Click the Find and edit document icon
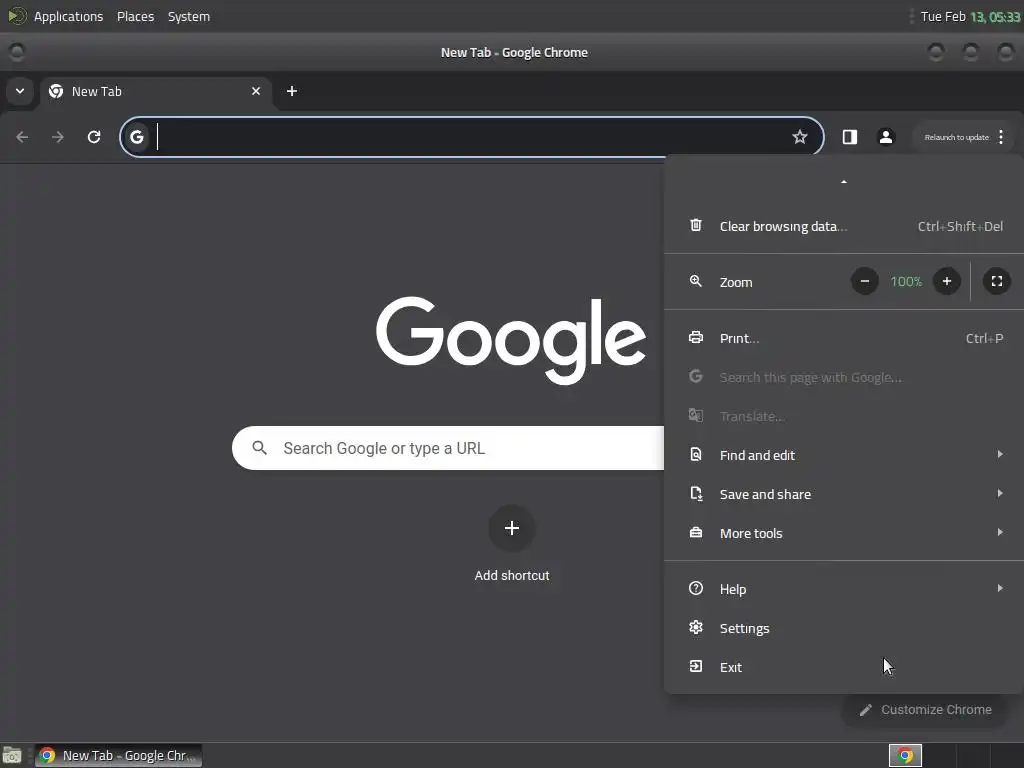This screenshot has width=1024, height=768. click(696, 455)
